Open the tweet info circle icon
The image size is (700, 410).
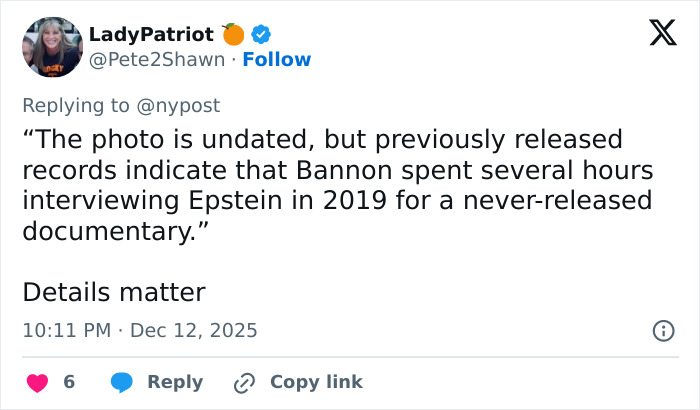[662, 330]
